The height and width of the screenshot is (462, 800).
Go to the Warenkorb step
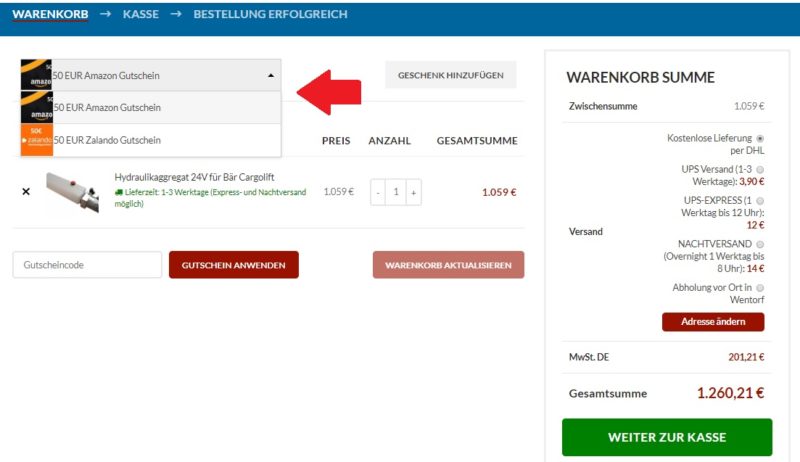pos(50,14)
